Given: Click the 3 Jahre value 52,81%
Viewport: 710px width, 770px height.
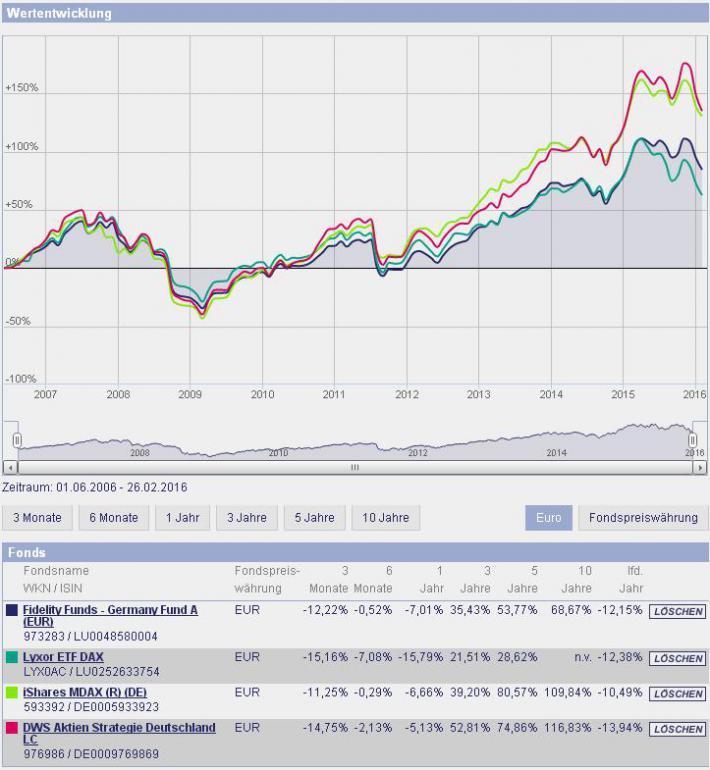Looking at the screenshot, I should point(470,728).
